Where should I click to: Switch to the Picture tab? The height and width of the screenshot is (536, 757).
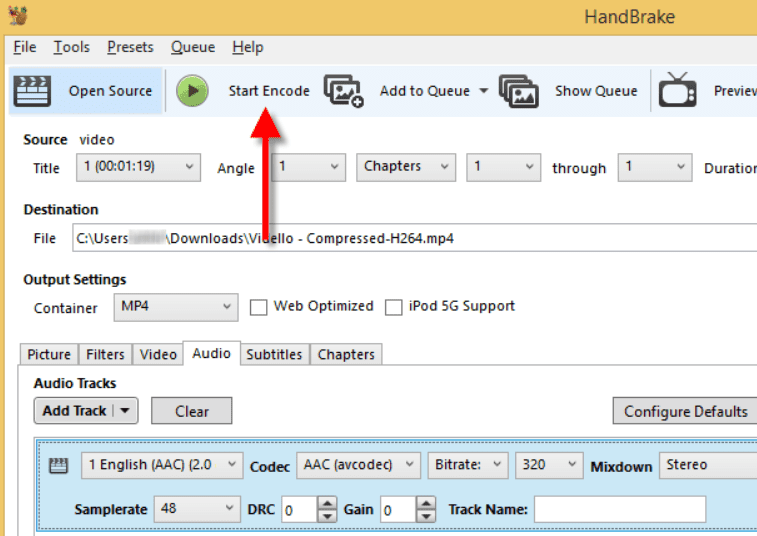coord(49,354)
